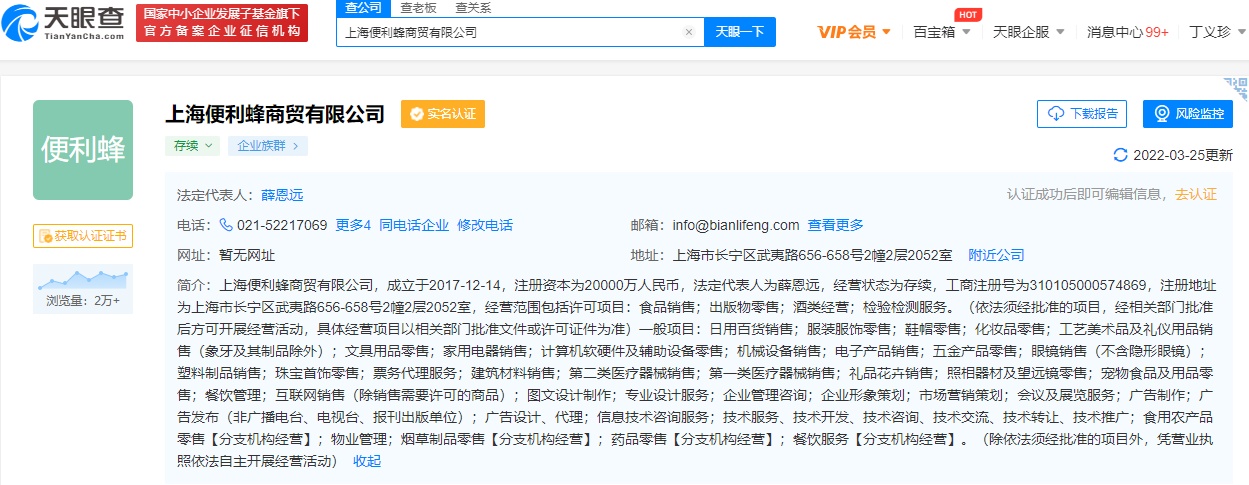Select the 查老板 tab

418,8
